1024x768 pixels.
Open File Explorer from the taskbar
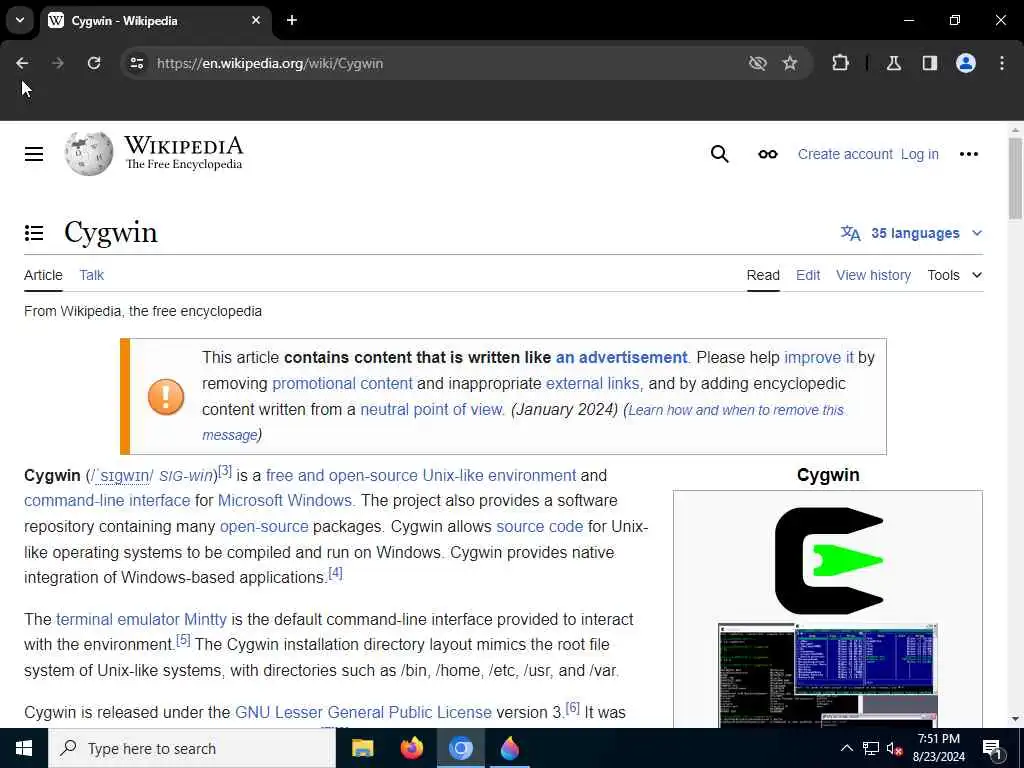click(x=362, y=748)
